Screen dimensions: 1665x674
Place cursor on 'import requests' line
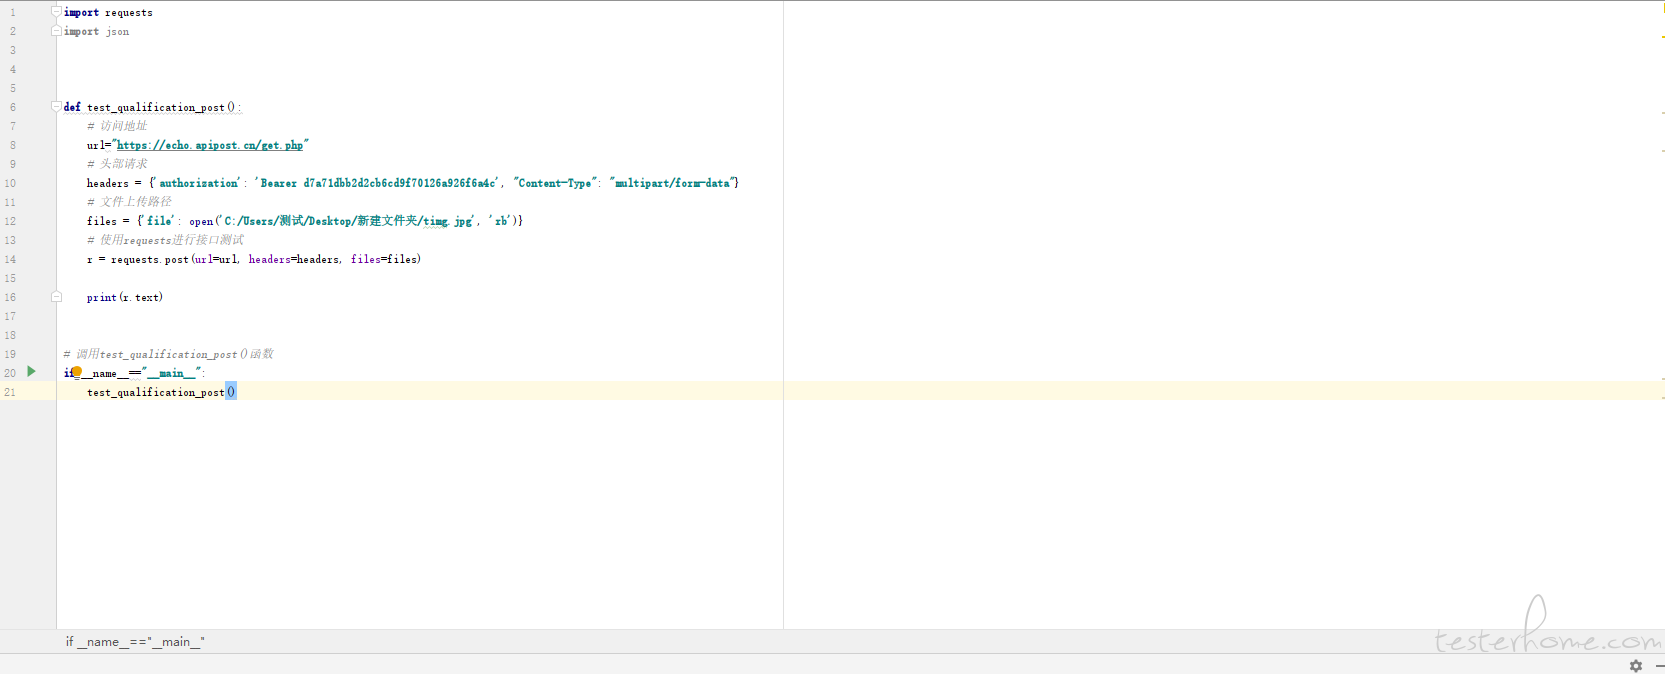(x=108, y=12)
